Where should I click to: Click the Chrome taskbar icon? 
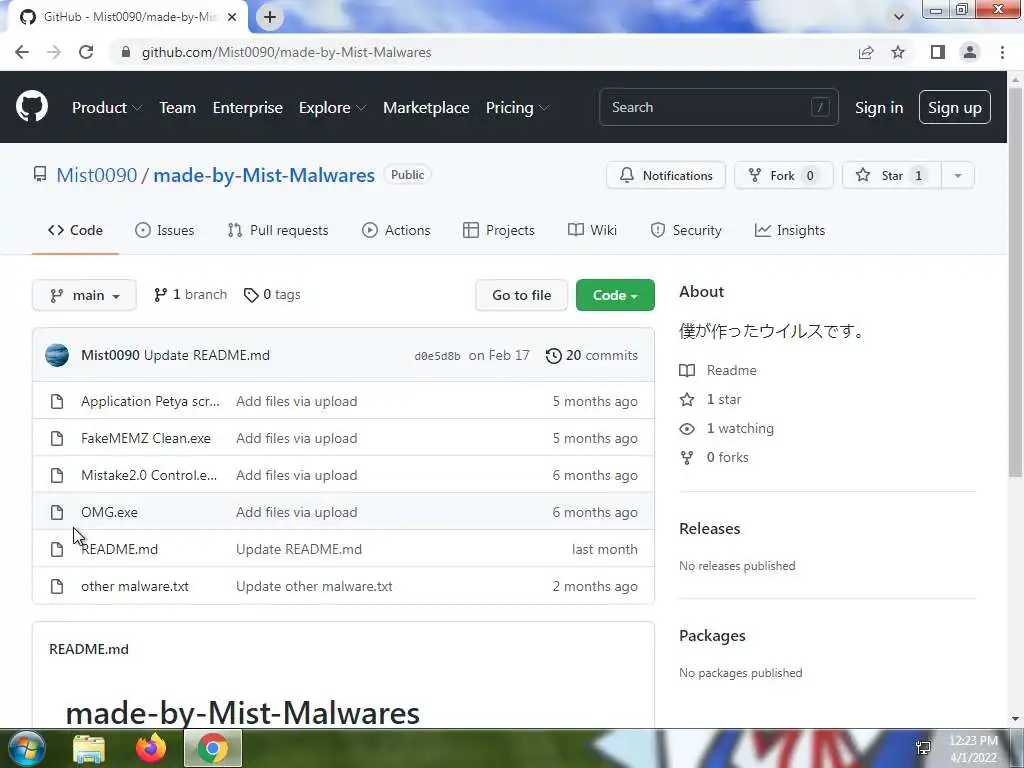(x=213, y=748)
